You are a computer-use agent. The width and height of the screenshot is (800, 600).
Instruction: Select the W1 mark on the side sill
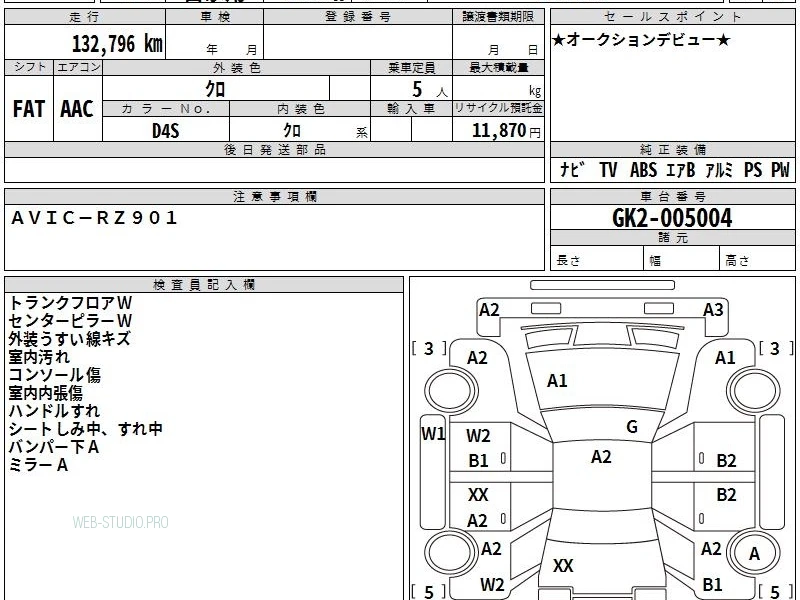[433, 434]
